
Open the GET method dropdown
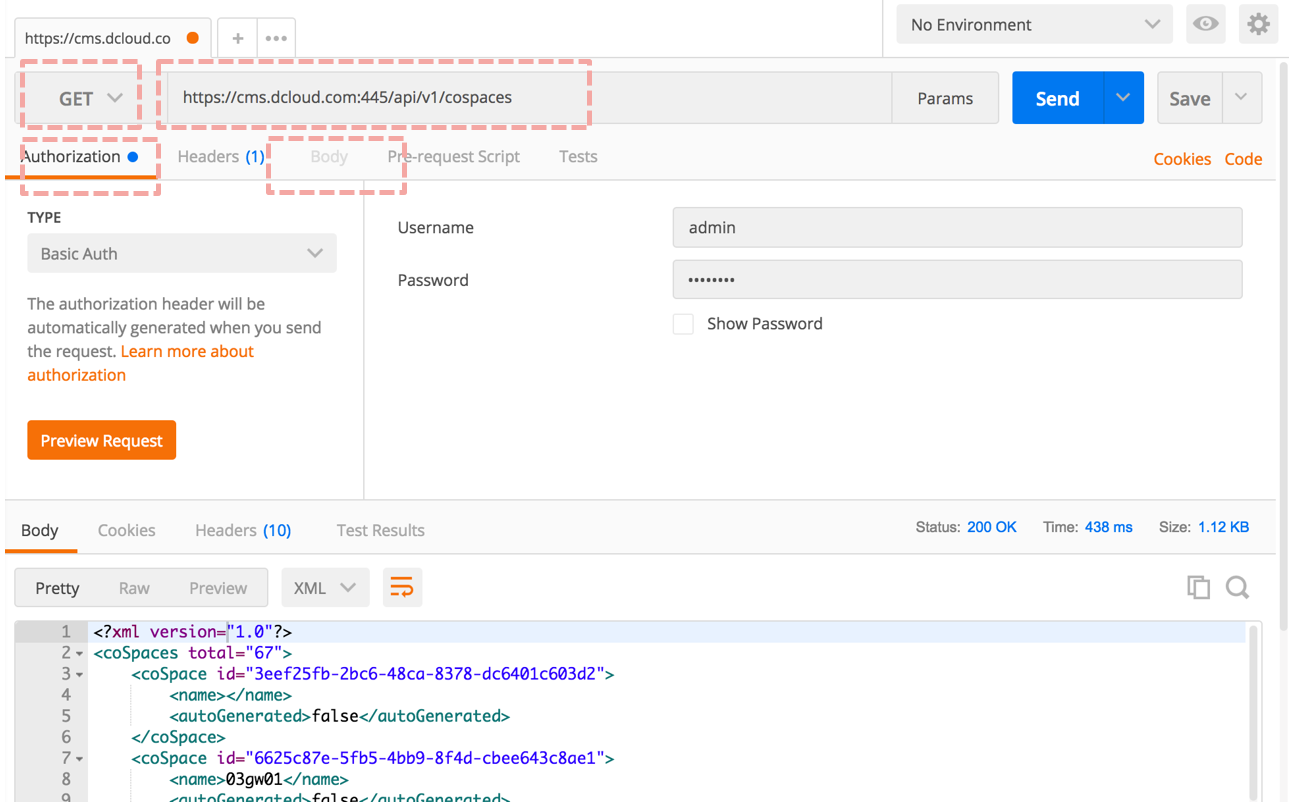[x=90, y=98]
